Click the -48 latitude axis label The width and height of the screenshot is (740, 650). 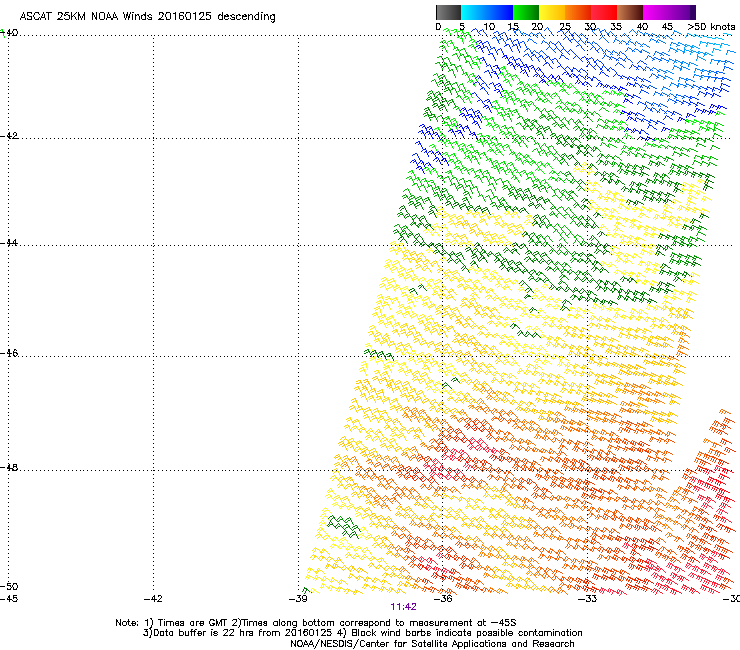pyautogui.click(x=9, y=468)
